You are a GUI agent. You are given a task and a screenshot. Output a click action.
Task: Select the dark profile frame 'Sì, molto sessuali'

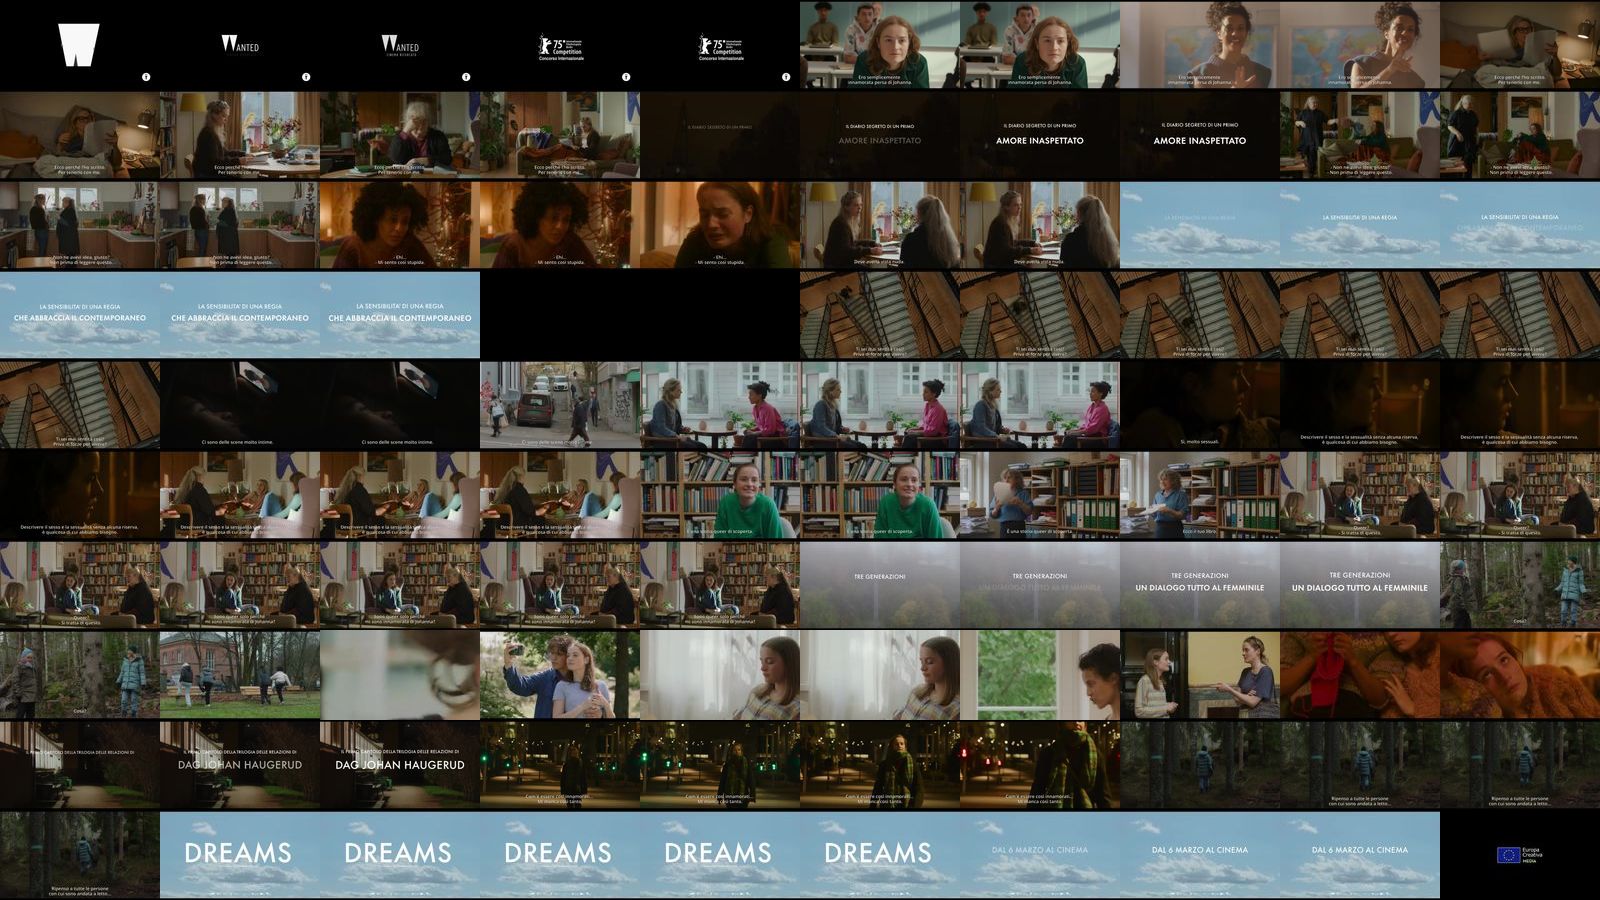pos(1200,405)
